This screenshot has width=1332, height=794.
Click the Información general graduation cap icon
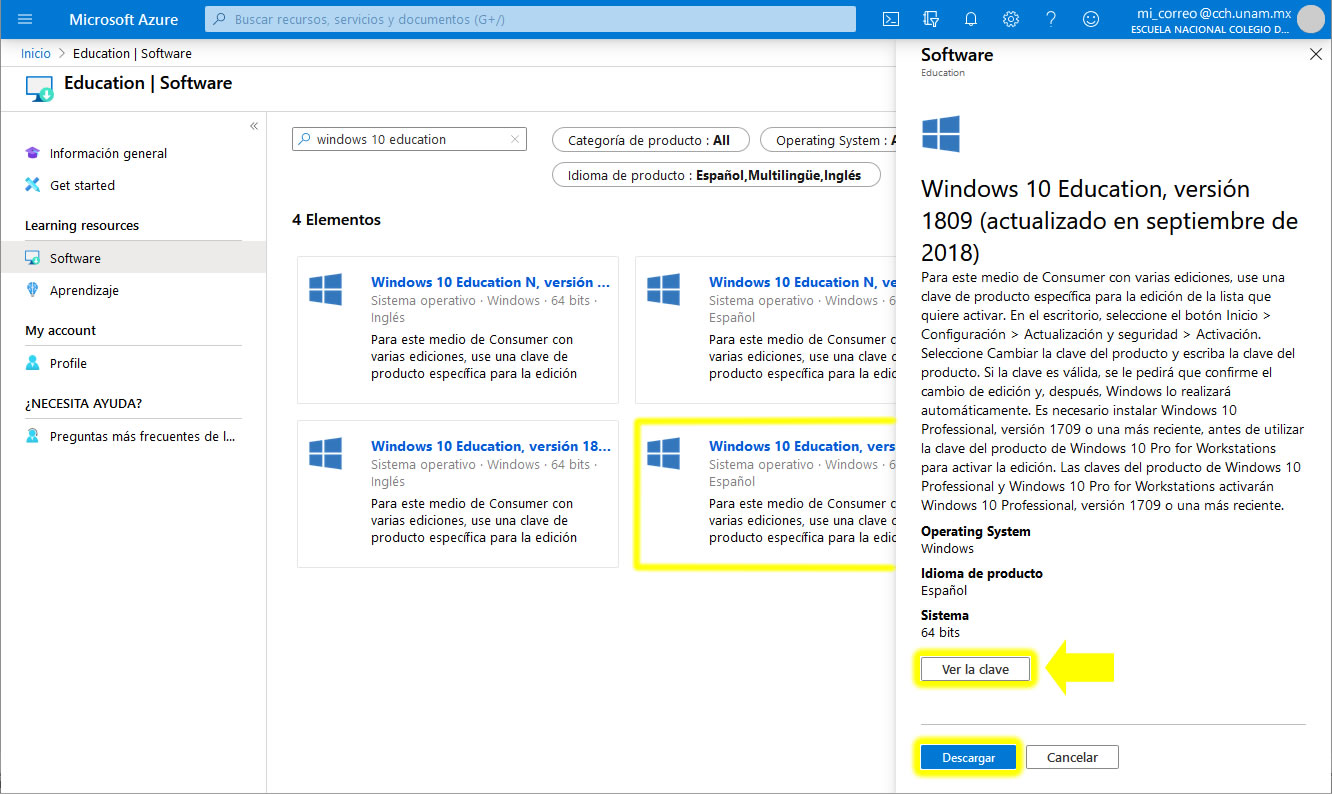(x=32, y=153)
